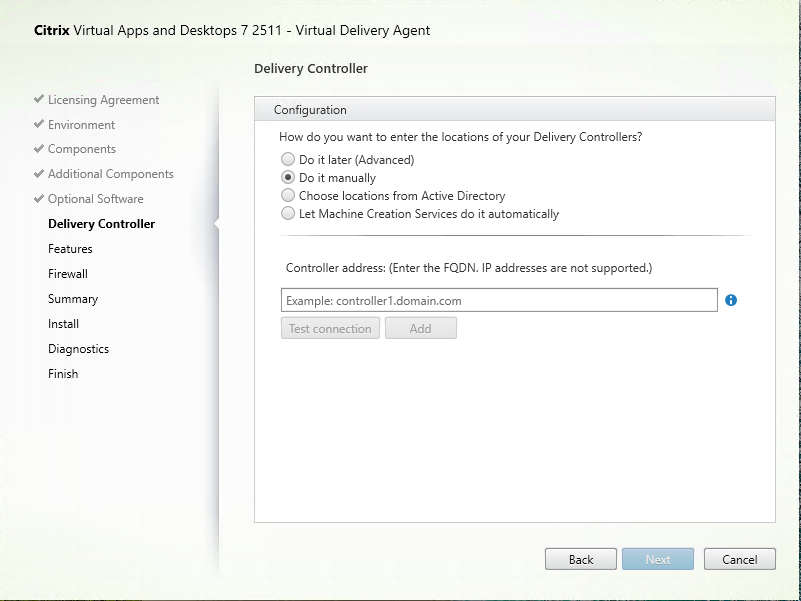Click the checkmark next to Environment
Screen dimensions: 801x601
click(39, 125)
